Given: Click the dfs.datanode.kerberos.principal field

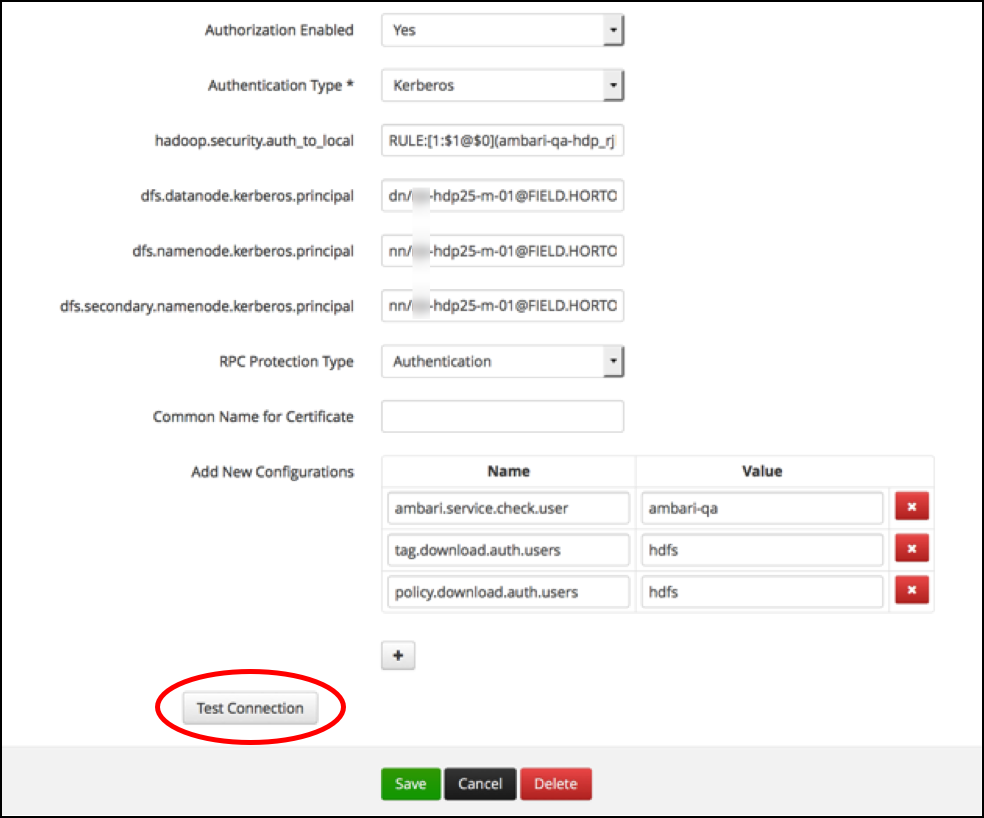Looking at the screenshot, I should [502, 196].
